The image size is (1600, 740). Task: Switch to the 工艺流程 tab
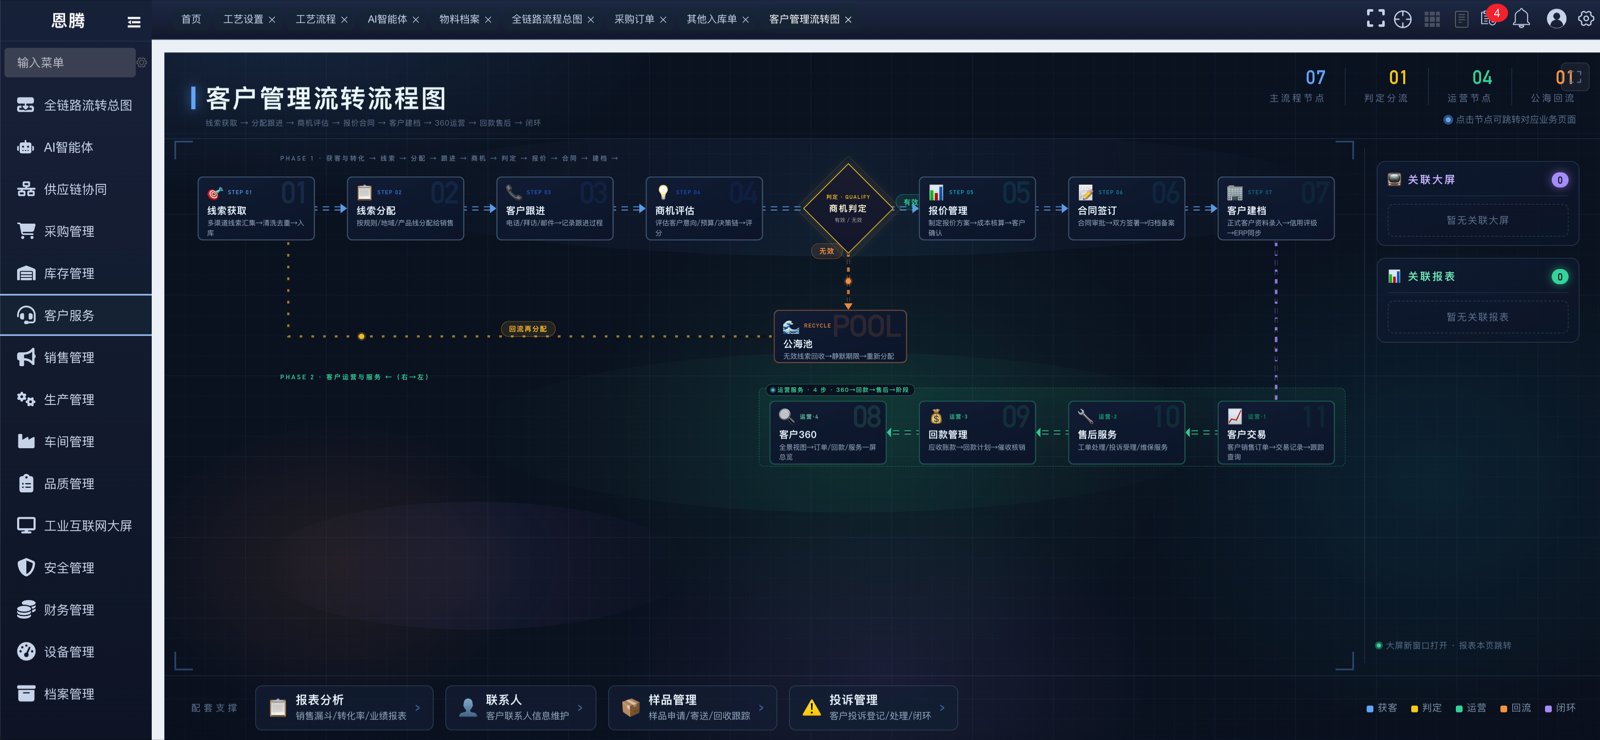coord(316,19)
